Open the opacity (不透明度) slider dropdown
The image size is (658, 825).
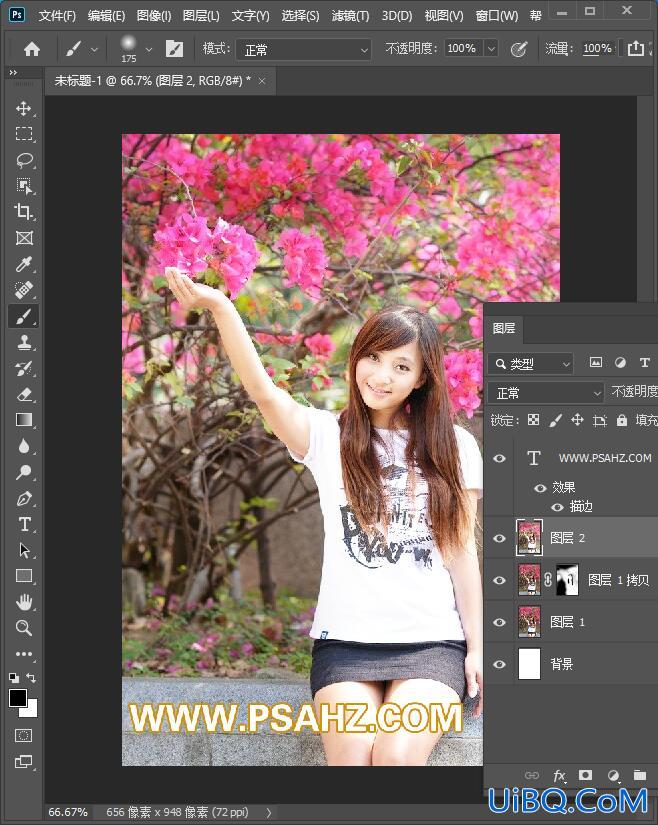(491, 49)
